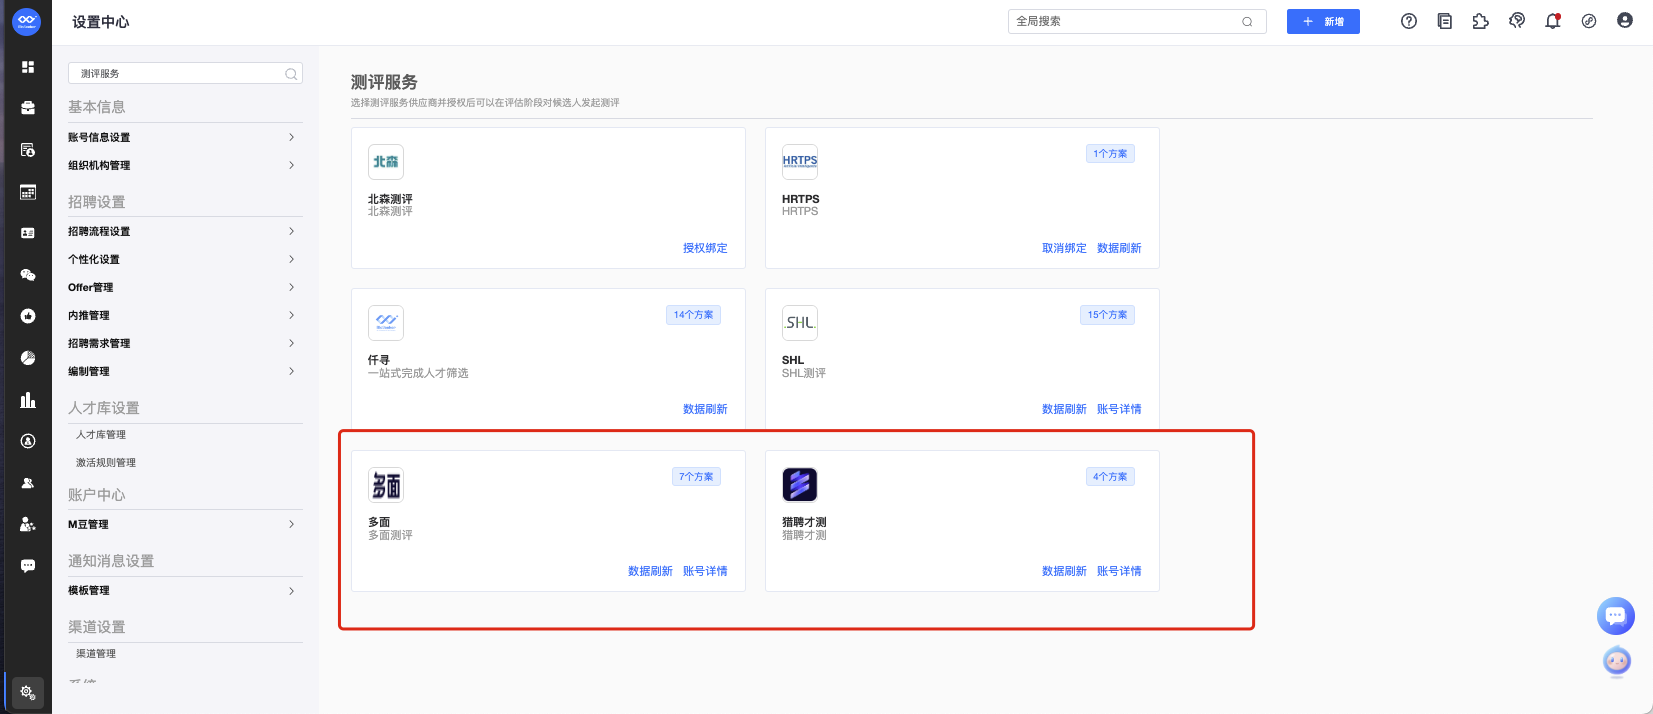The width and height of the screenshot is (1653, 714).
Task: Open the people-with-gear icon in left sidebar
Action: click(28, 524)
